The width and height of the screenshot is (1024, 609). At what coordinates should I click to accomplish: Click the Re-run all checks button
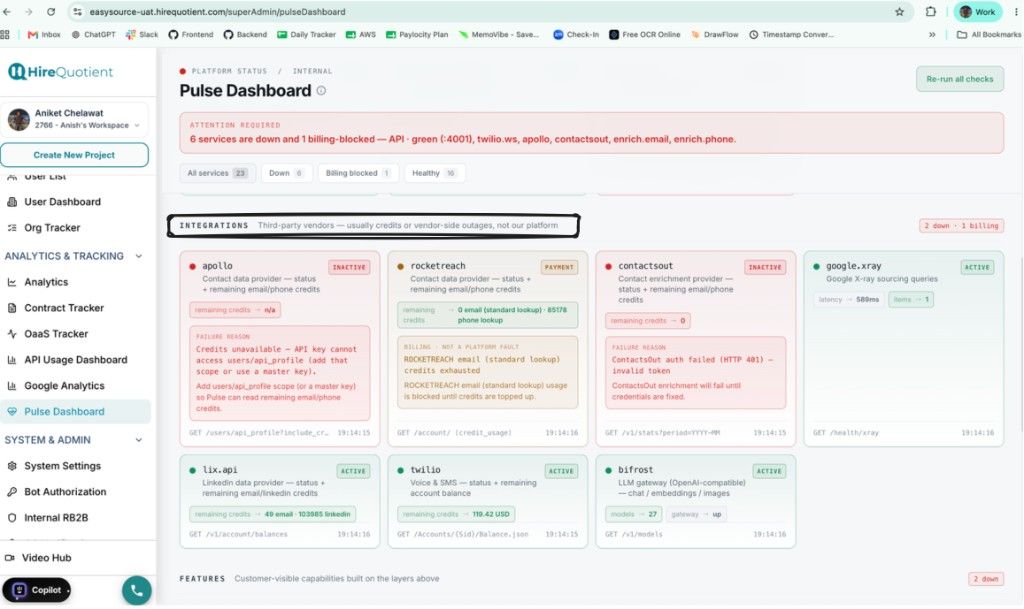pos(959,79)
